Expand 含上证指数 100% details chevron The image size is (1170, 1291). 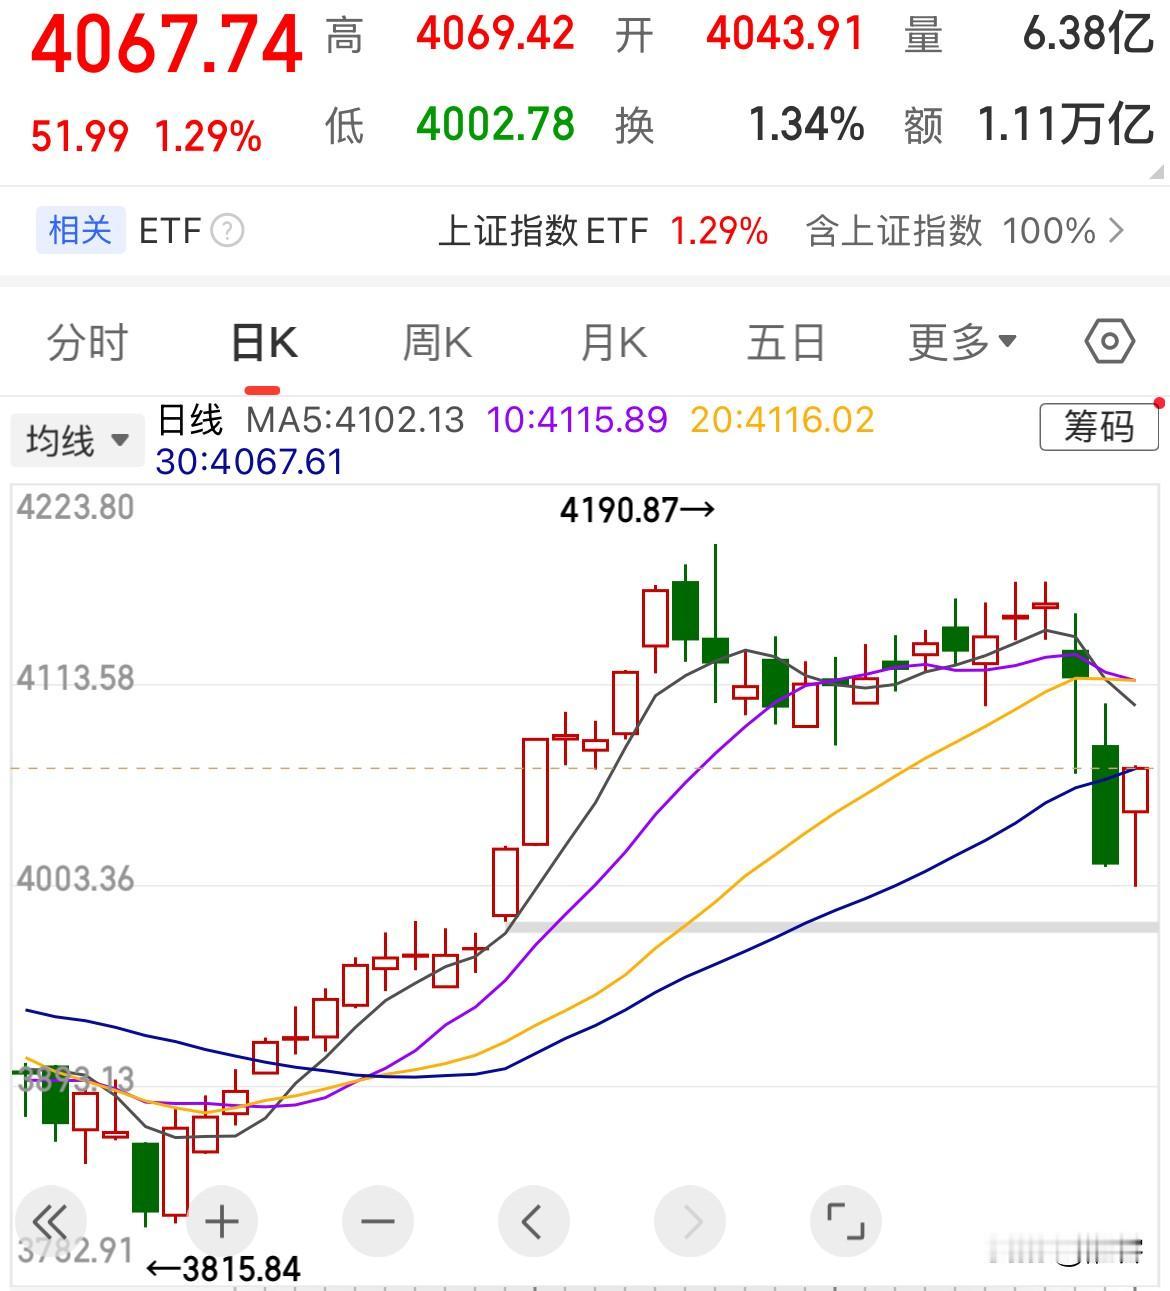(x=1119, y=231)
